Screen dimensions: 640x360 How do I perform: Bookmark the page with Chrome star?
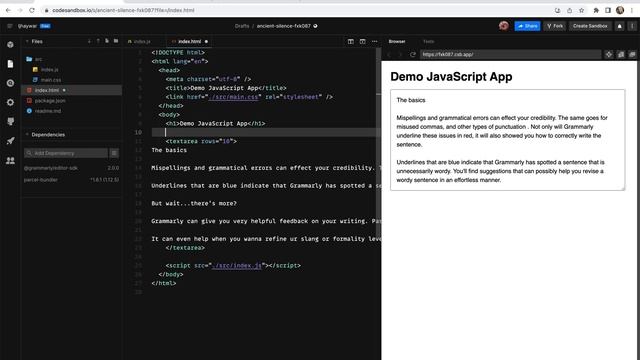582,10
